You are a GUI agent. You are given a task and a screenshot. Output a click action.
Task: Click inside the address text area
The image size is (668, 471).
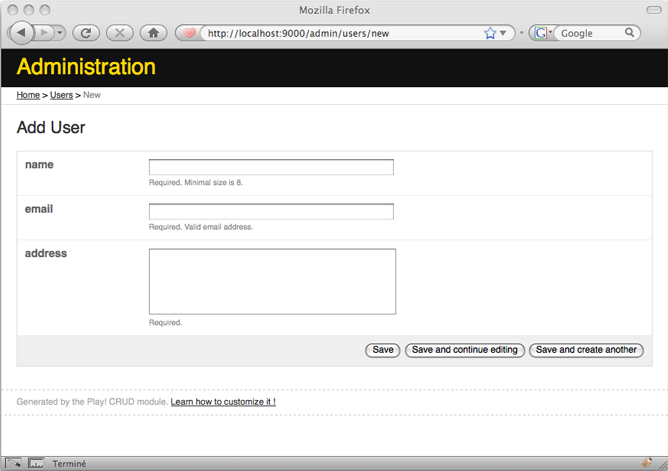(272, 282)
